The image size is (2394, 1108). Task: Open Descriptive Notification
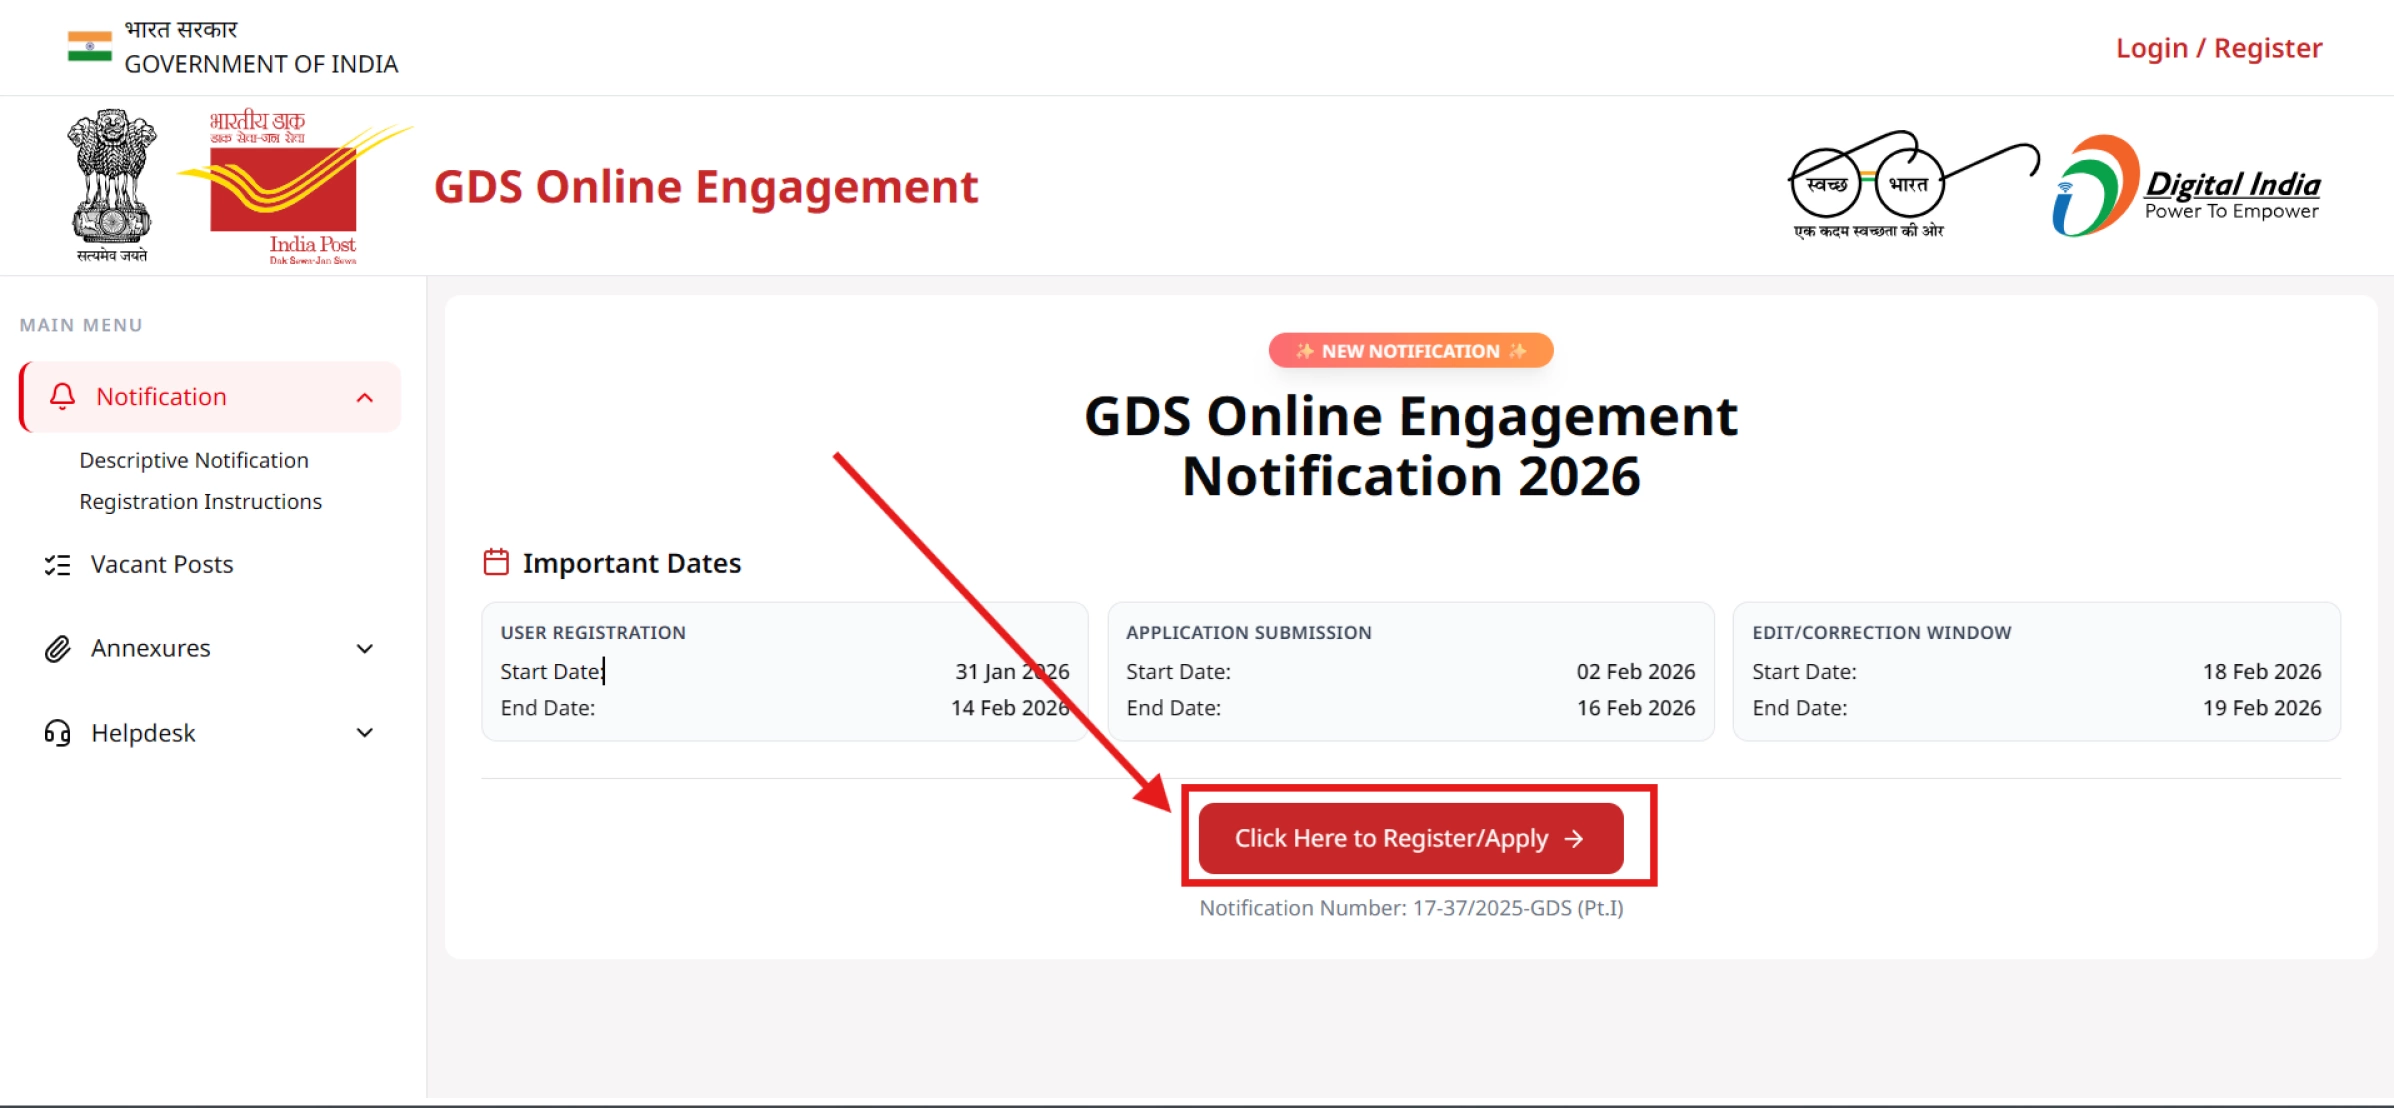194,460
